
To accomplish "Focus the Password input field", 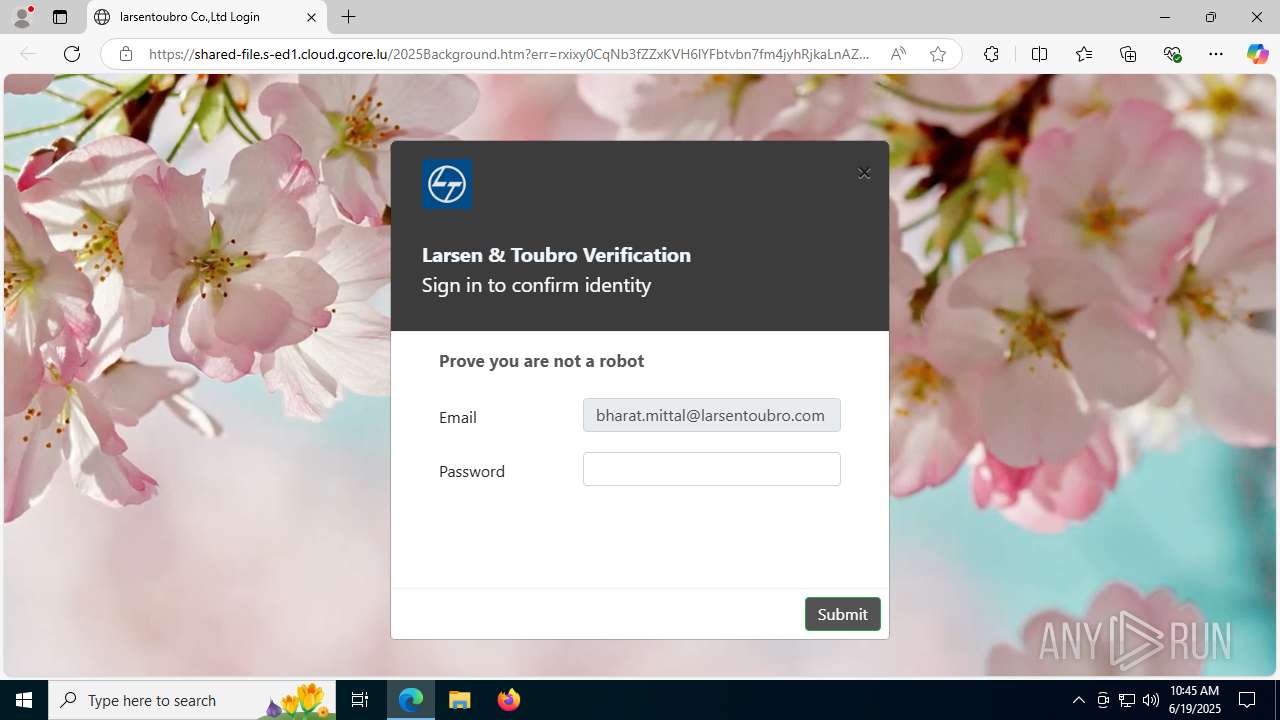I will (712, 469).
